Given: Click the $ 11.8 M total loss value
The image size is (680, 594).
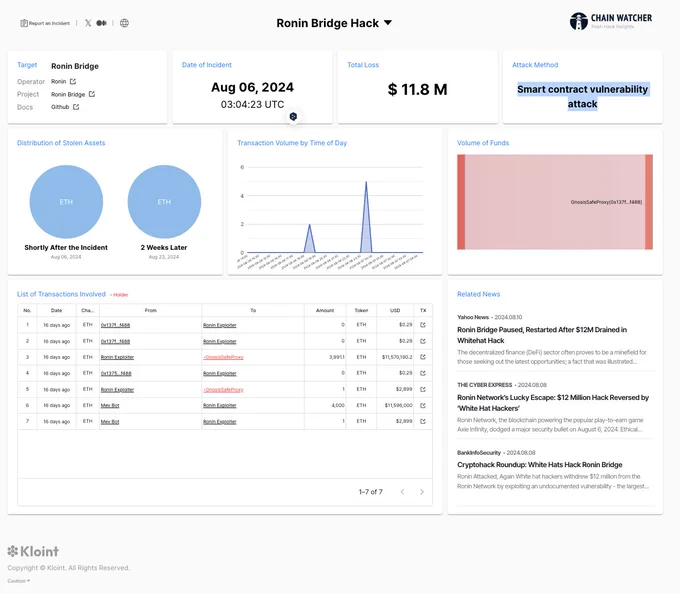Looking at the screenshot, I should [x=417, y=89].
